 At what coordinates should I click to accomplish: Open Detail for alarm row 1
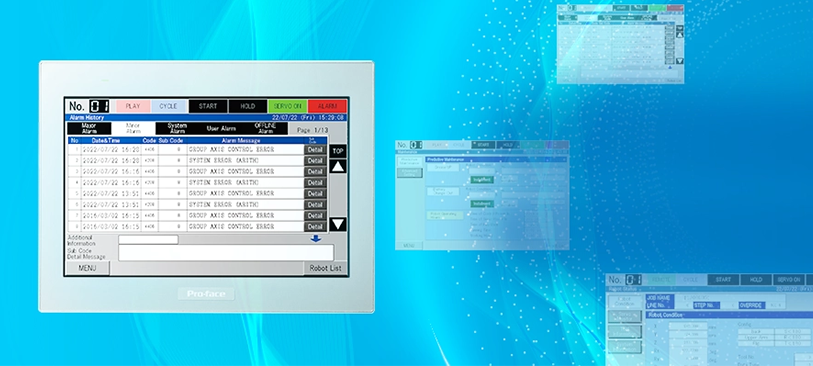[315, 149]
